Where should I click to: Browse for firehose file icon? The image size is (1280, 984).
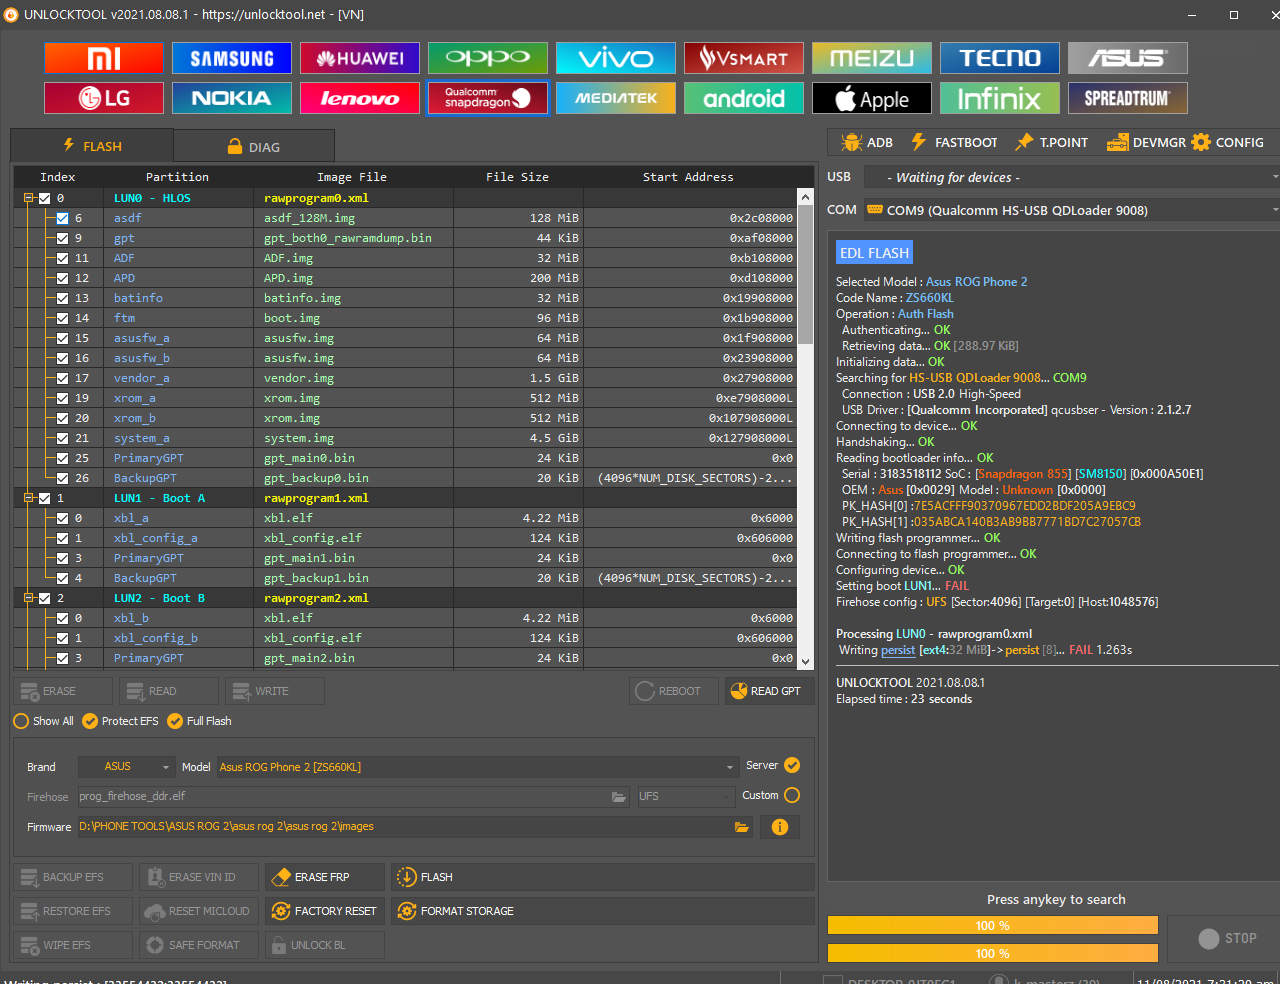click(619, 797)
